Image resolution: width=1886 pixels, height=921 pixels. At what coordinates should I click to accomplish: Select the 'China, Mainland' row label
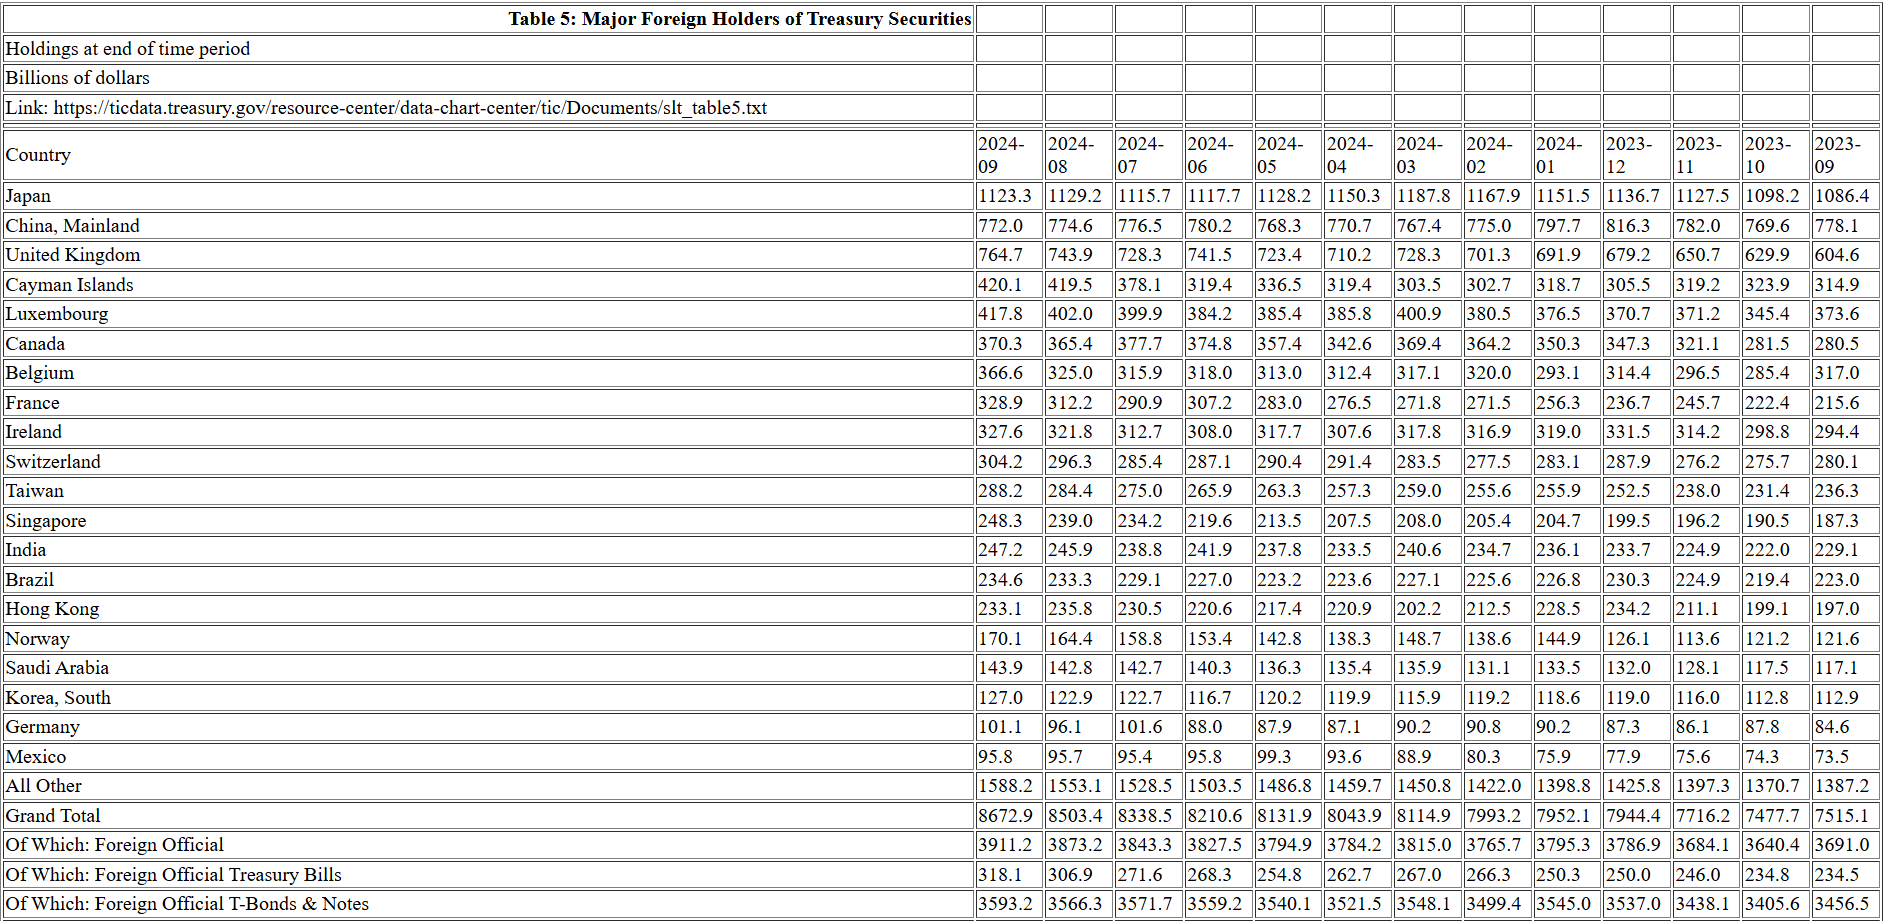[72, 226]
